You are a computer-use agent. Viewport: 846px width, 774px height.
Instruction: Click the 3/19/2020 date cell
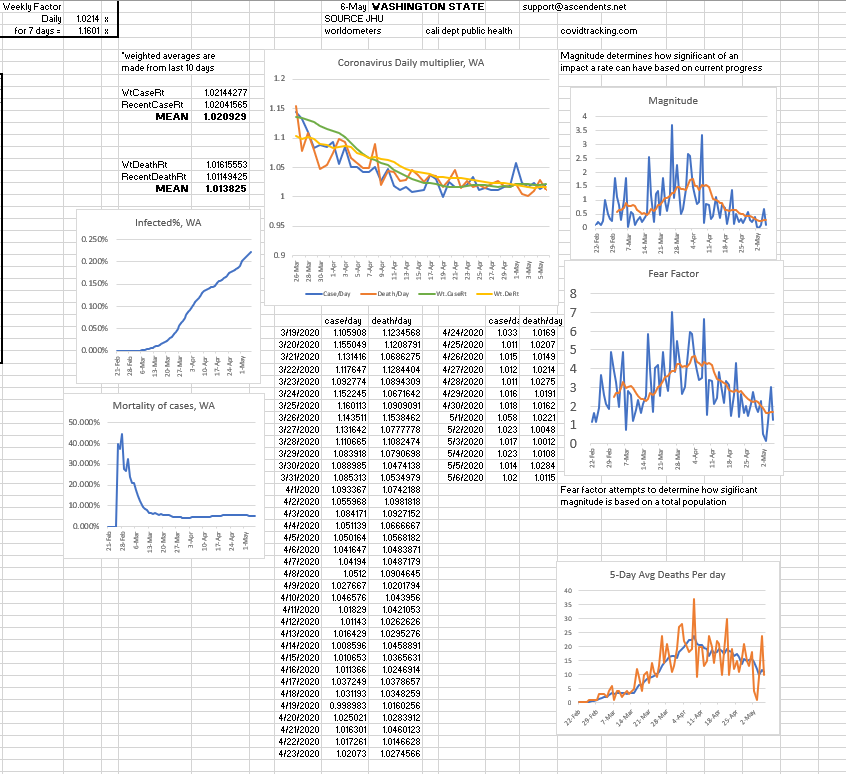point(300,332)
